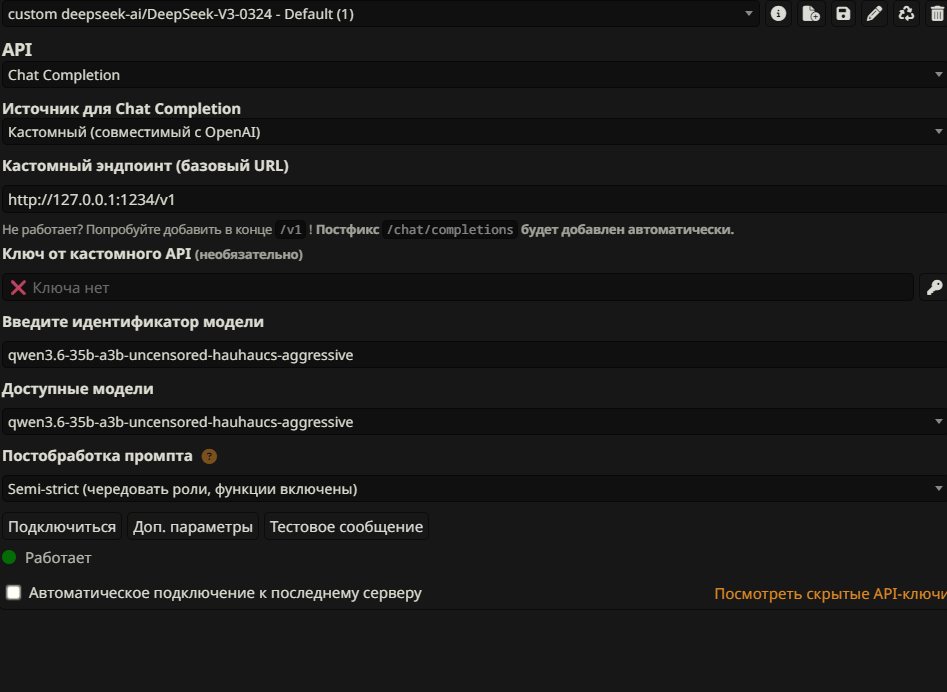Viewport: 947px width, 692px height.
Task: Save the connection profile with floppy icon
Action: [x=843, y=13]
